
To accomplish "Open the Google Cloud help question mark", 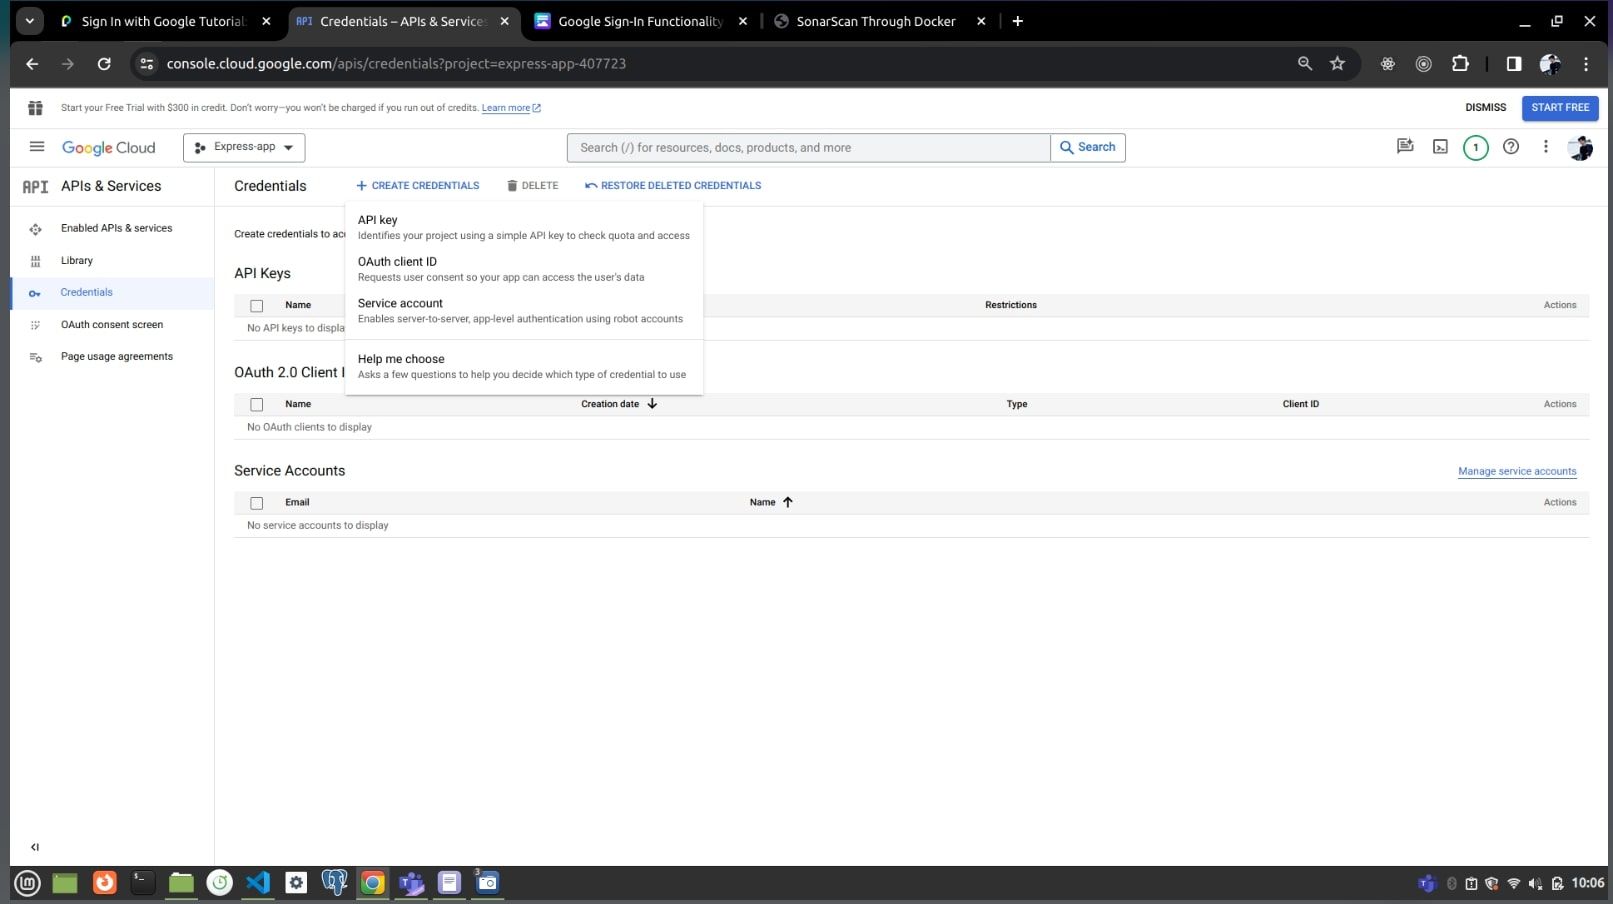I will coord(1511,147).
